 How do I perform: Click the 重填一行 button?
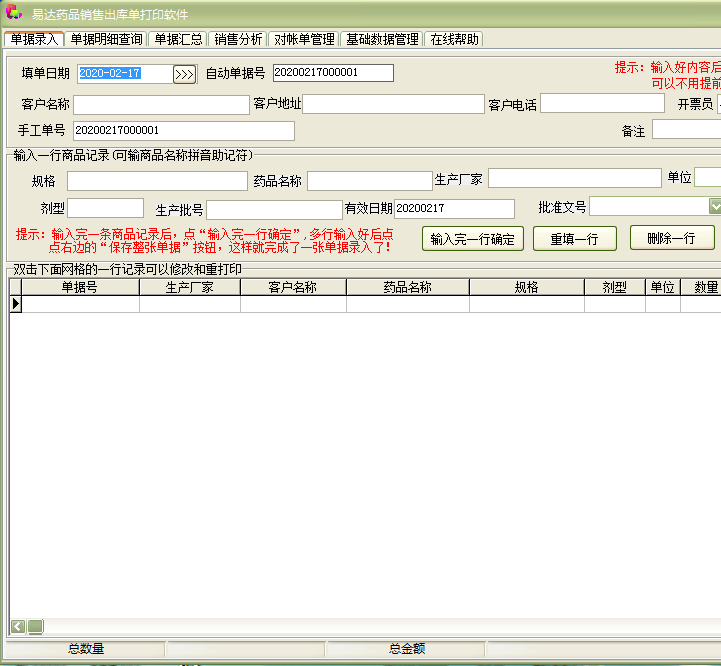[573, 239]
